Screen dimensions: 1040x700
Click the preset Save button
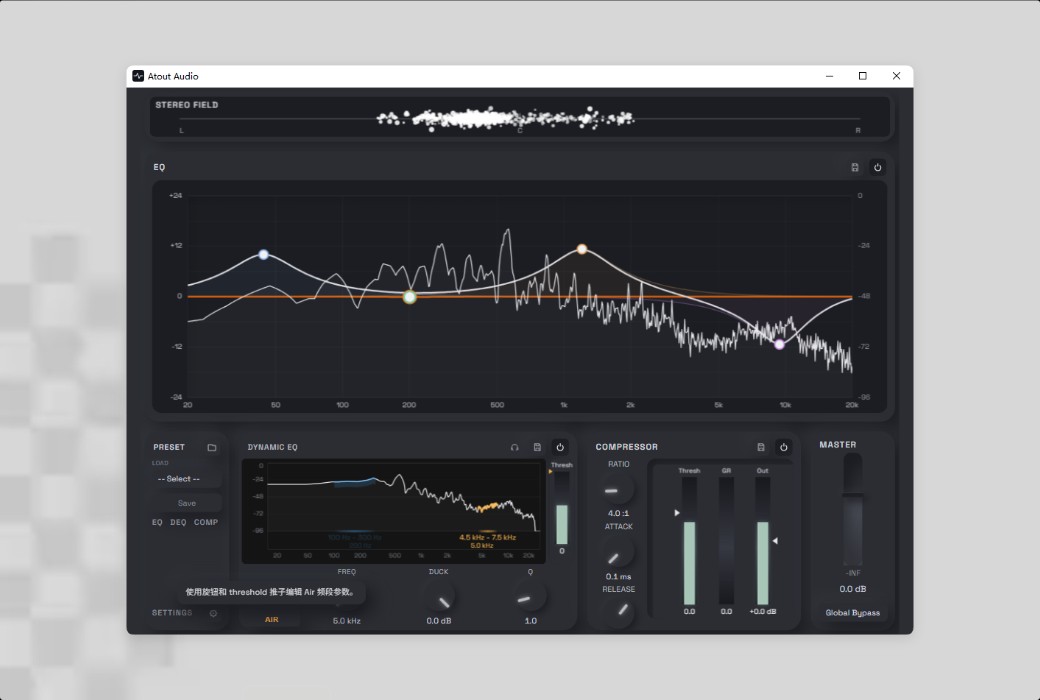tap(186, 503)
